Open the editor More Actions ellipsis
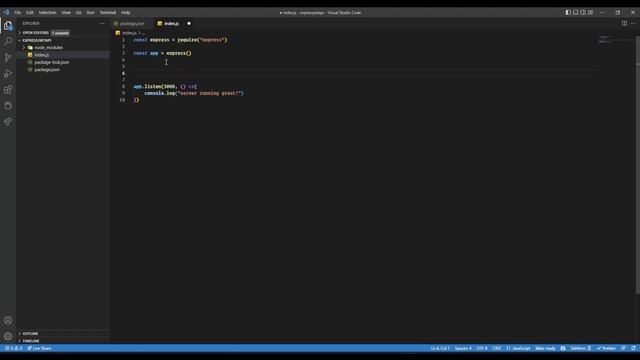 click(633, 24)
